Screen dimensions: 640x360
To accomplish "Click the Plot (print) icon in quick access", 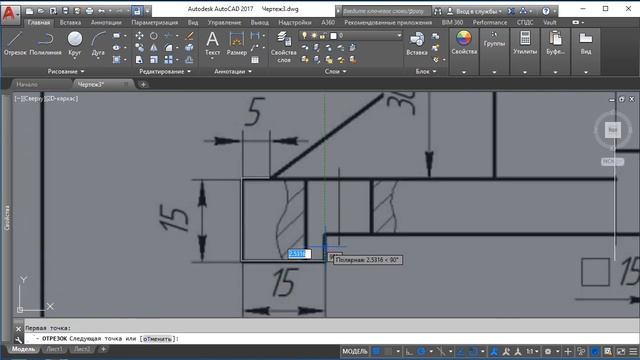I will click(x=89, y=11).
